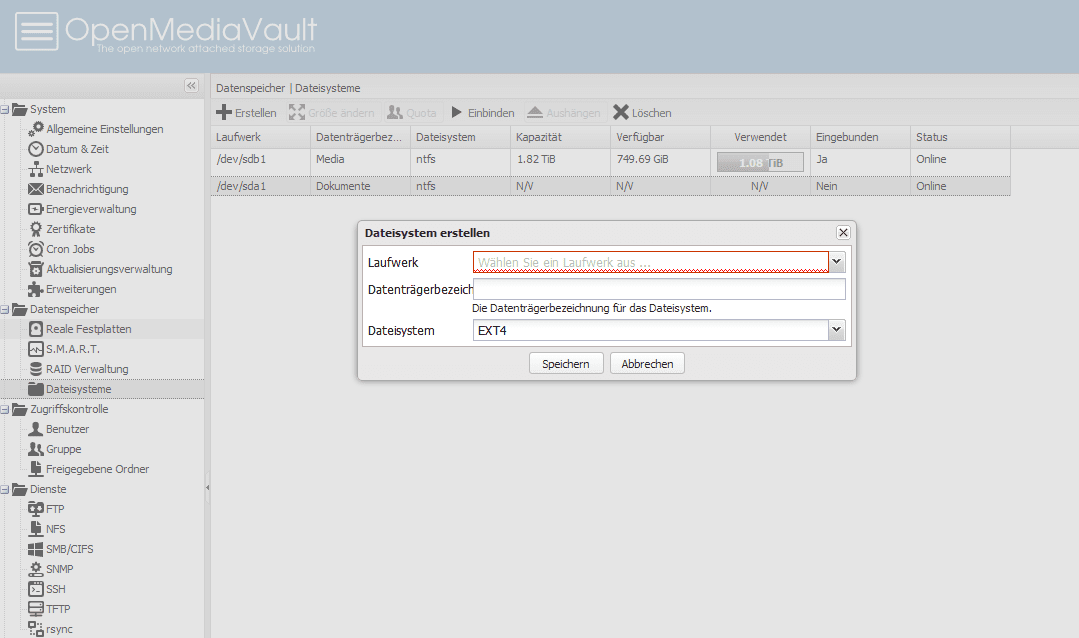Open rsync service icon

click(x=36, y=628)
